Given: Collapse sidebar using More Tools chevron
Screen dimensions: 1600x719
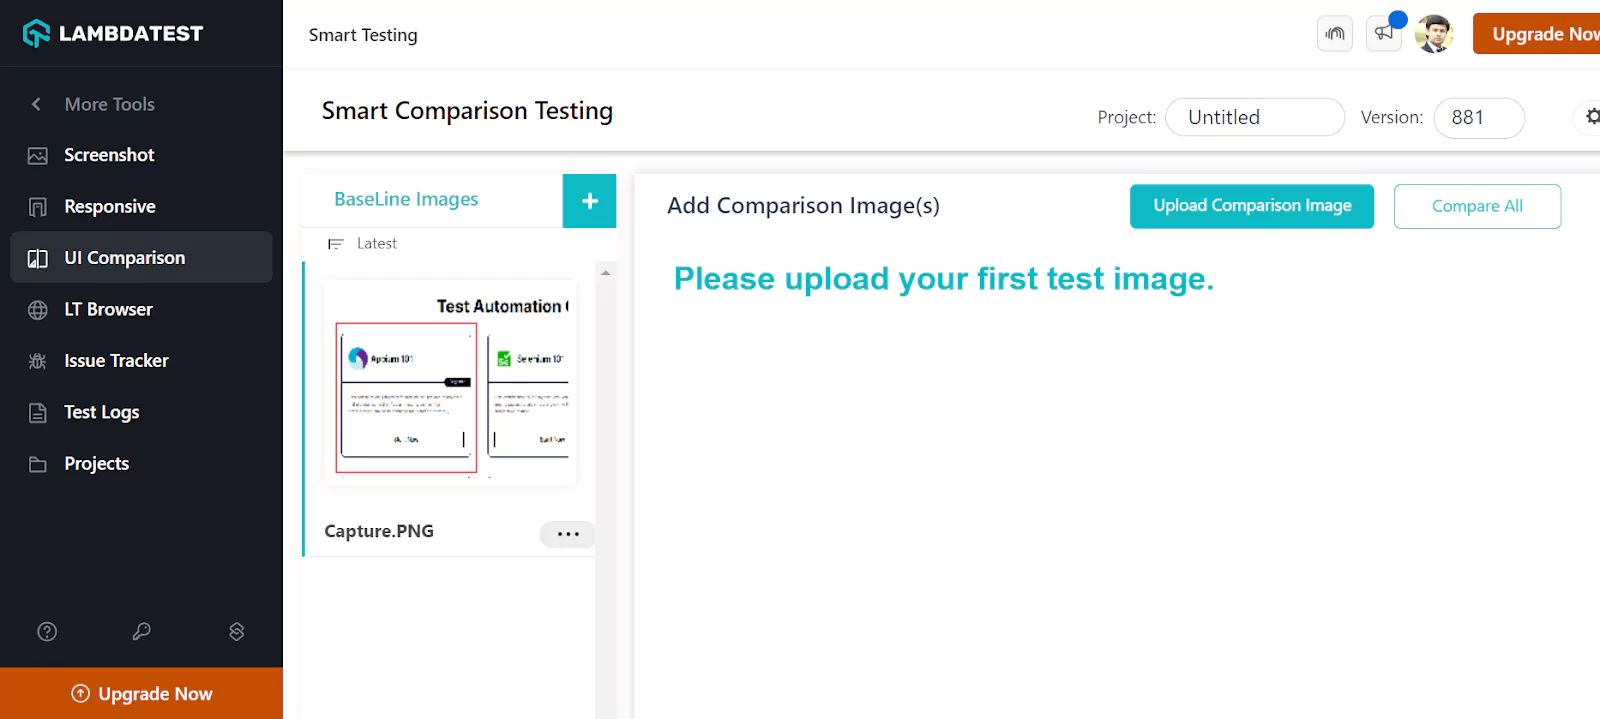Looking at the screenshot, I should [x=35, y=104].
